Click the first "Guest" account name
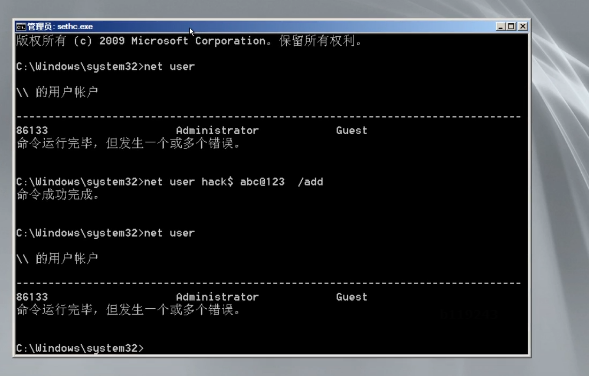Screen dimensions: 589x376 (x=352, y=131)
